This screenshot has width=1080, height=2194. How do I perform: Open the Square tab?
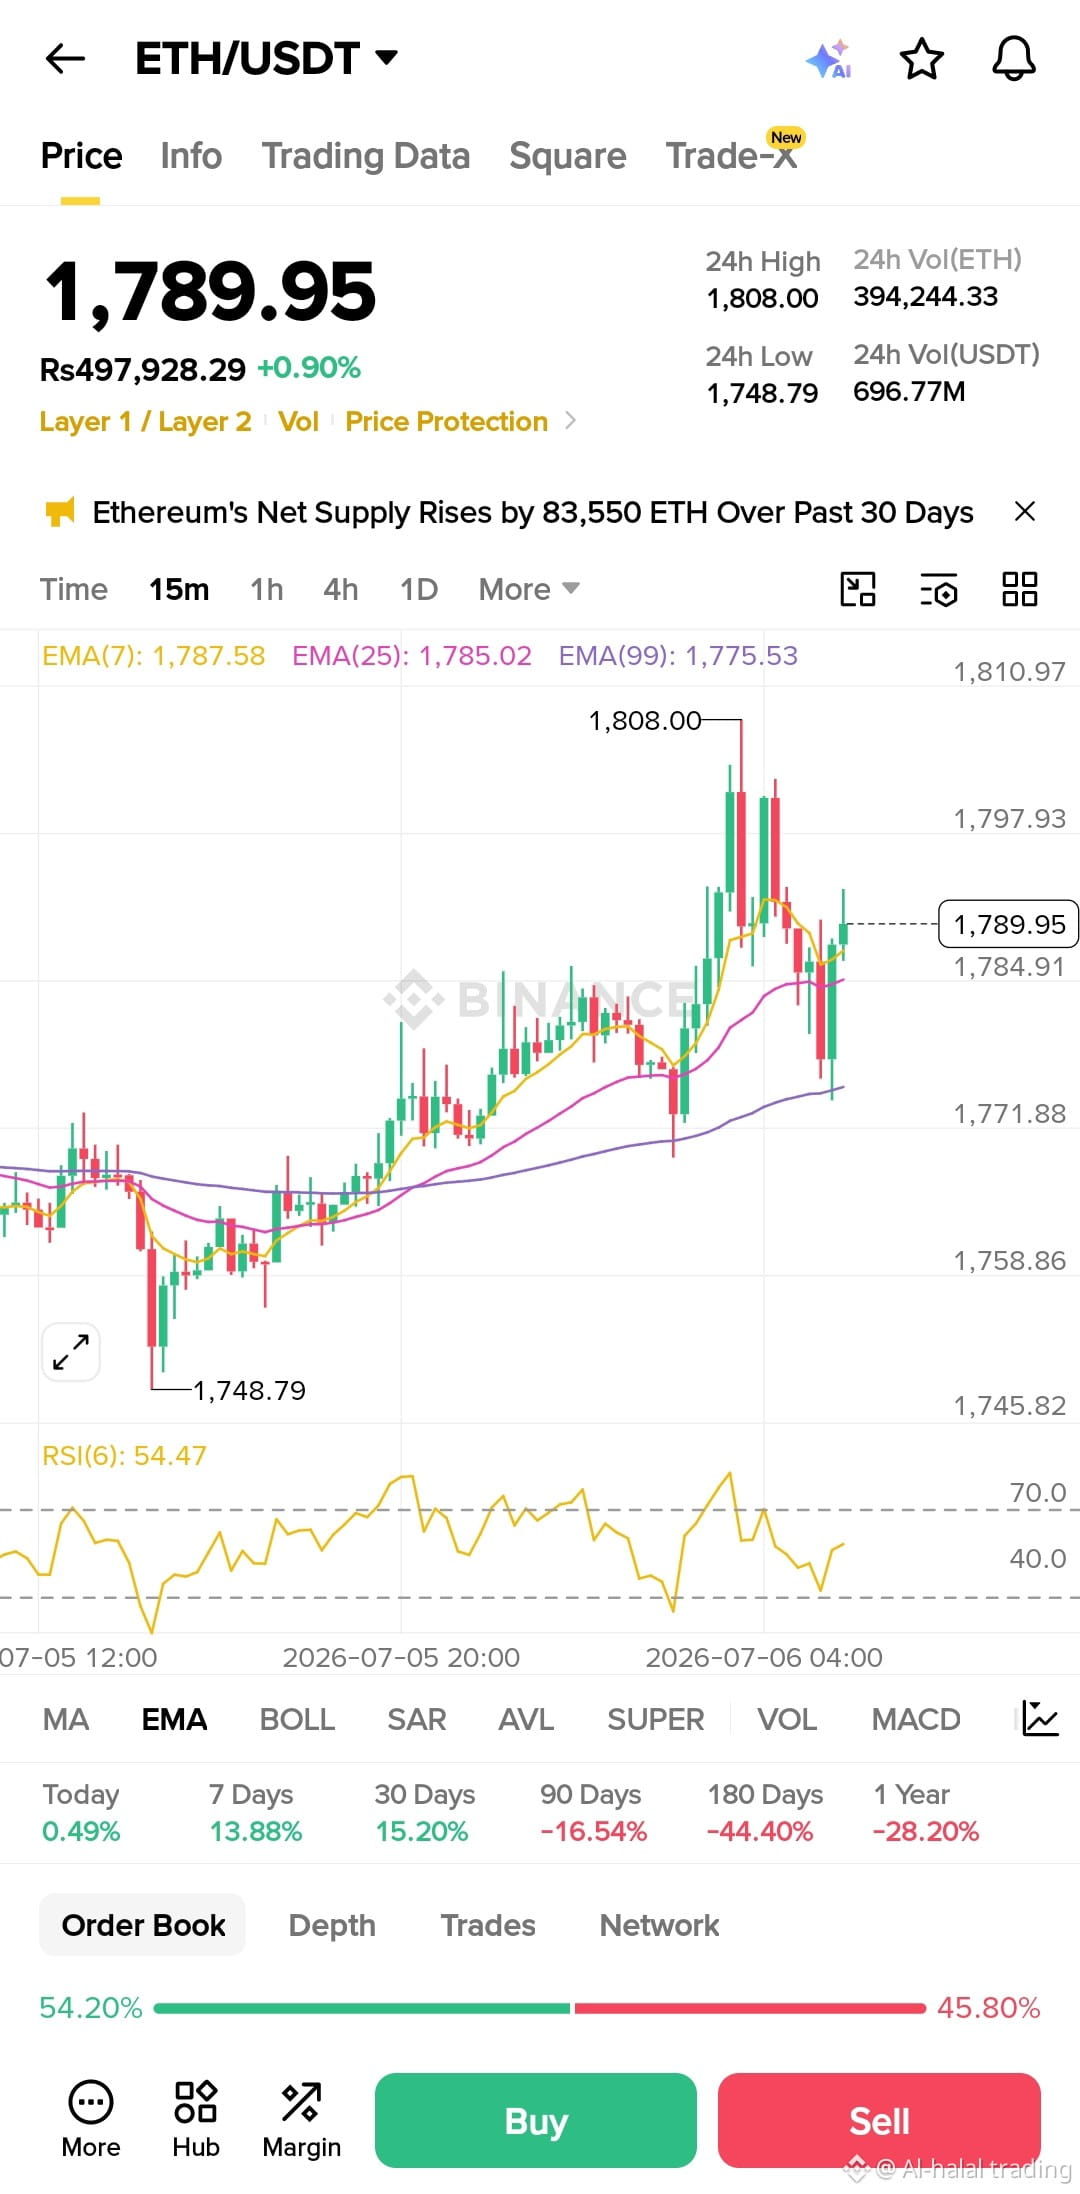coord(567,156)
